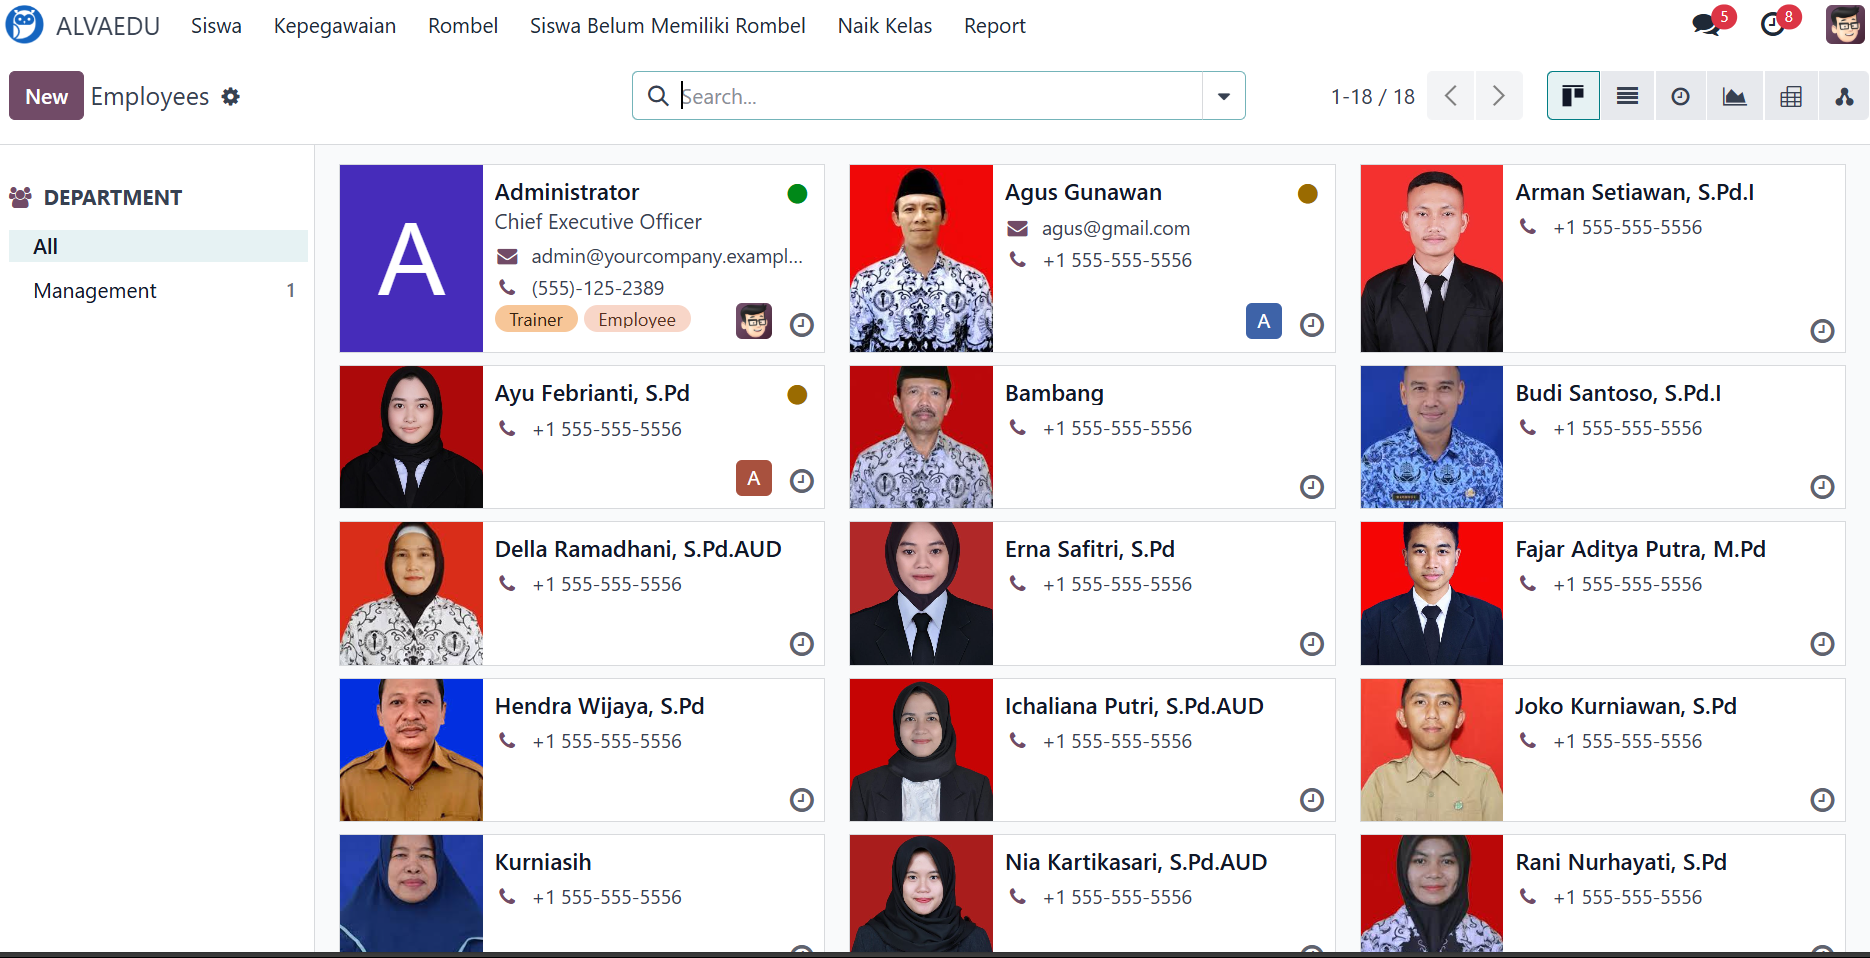Screen dimensions: 1870x958
Task: Click the Search input field
Action: (x=938, y=96)
